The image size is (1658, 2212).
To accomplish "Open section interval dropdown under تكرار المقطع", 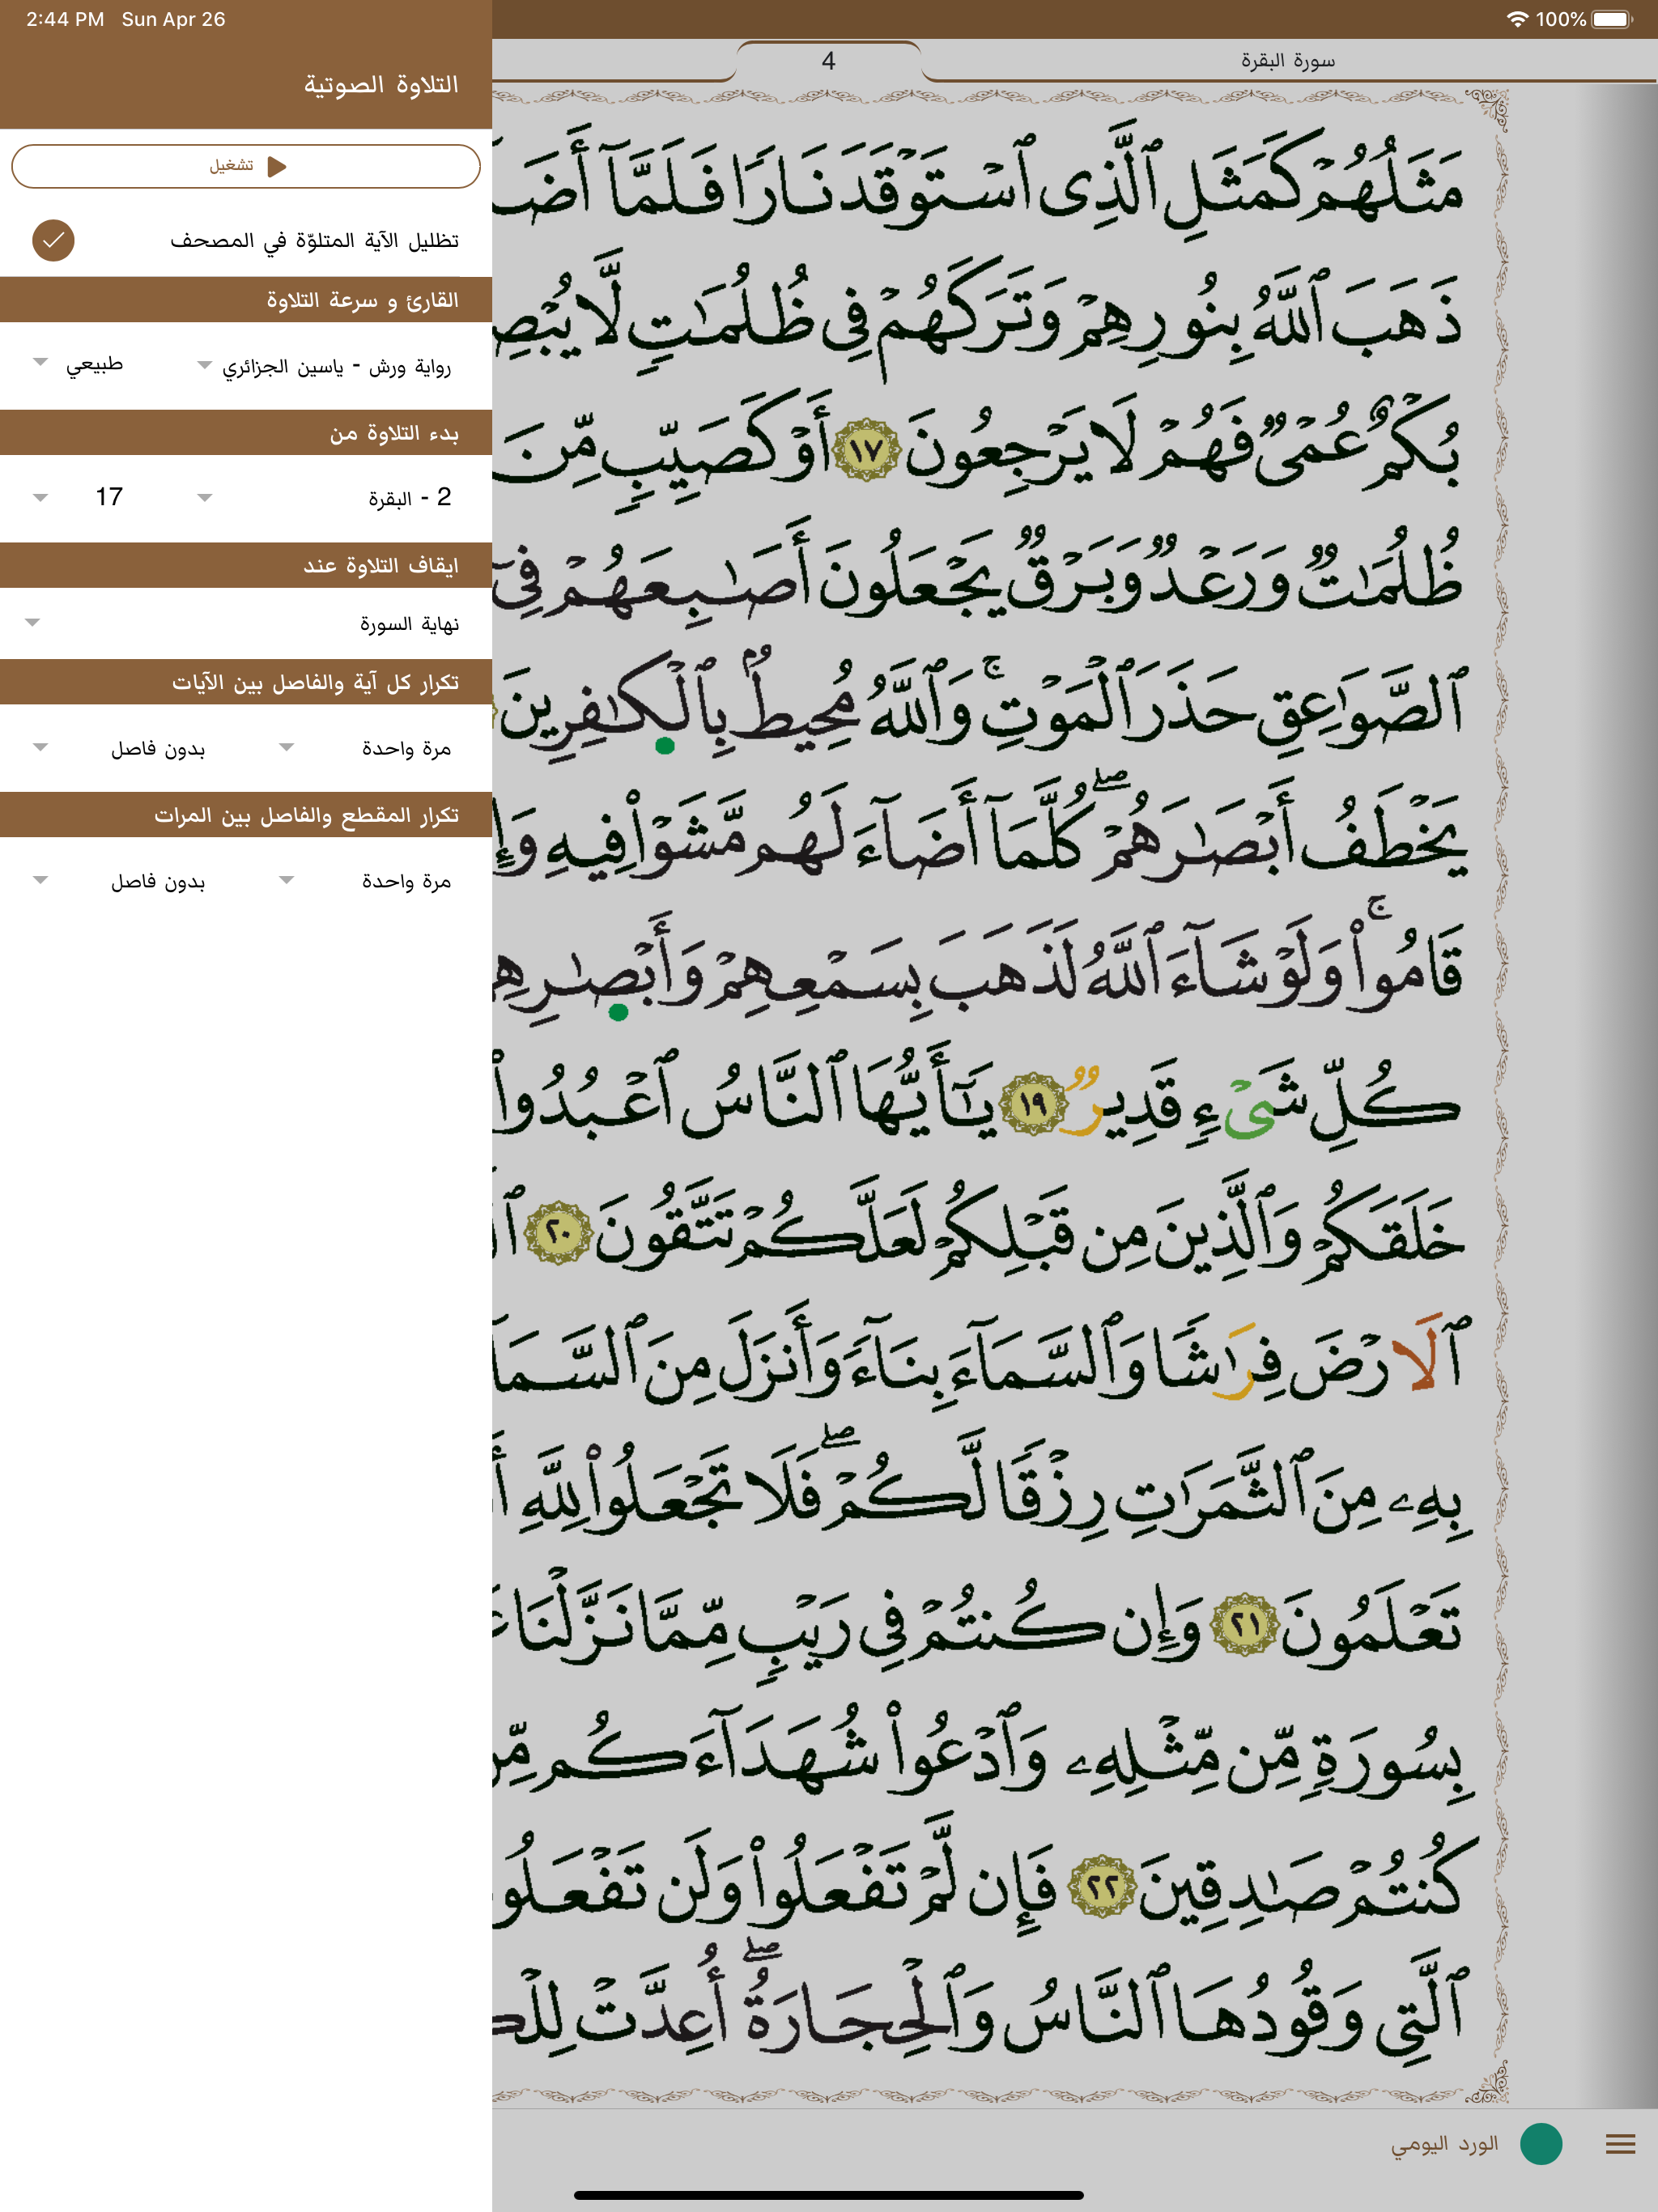I will 120,881.
